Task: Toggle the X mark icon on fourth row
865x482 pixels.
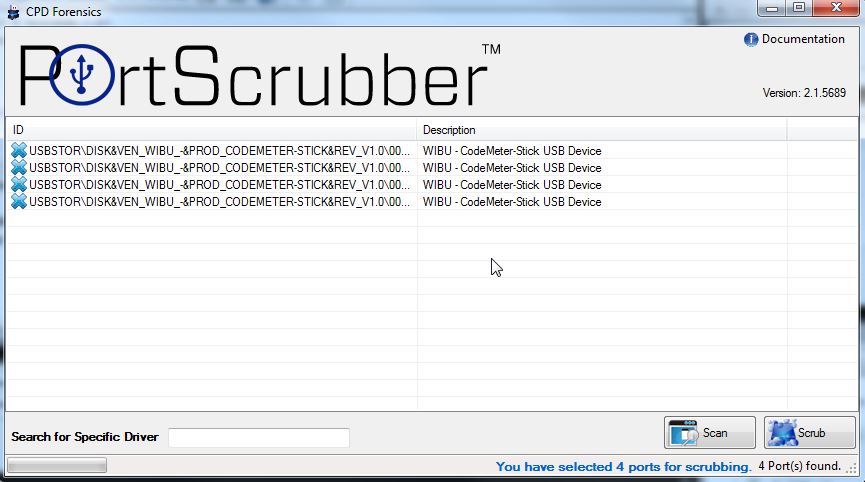Action: click(19, 201)
